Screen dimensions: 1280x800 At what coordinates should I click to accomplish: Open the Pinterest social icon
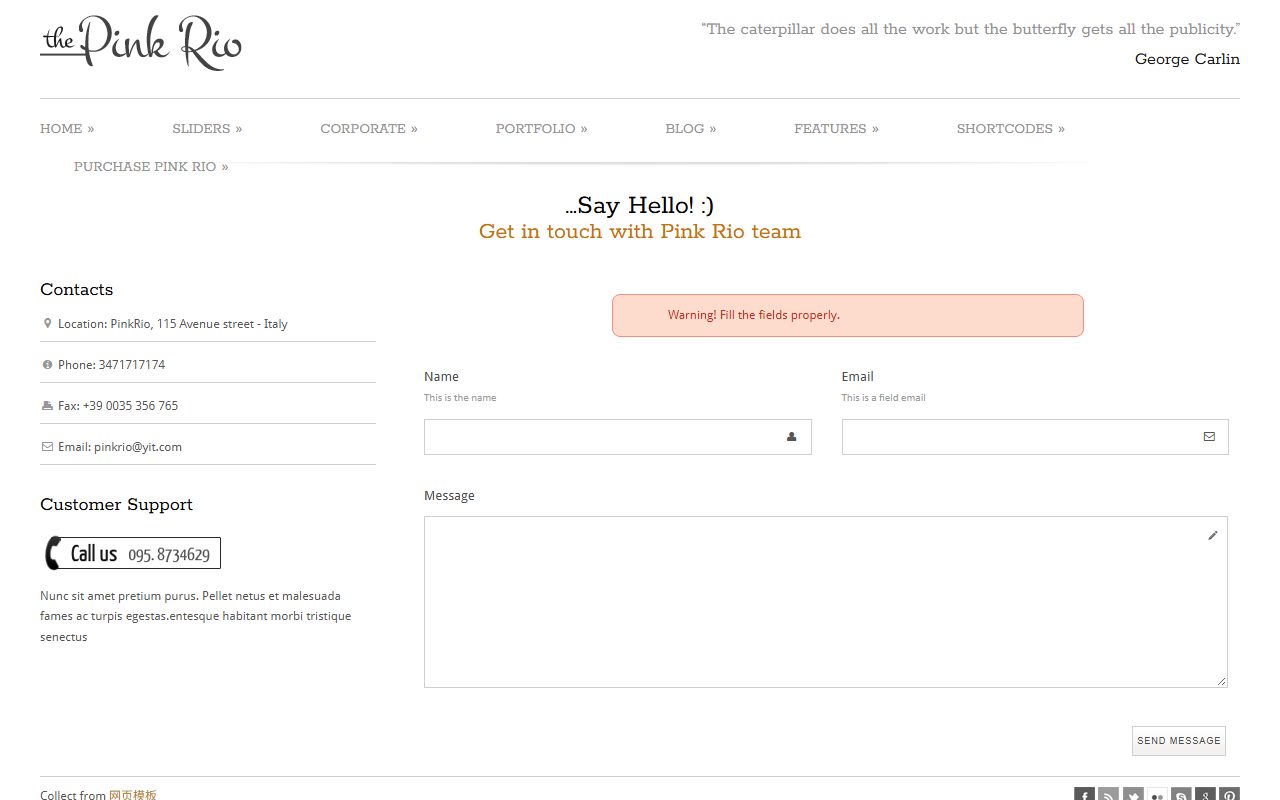tap(1230, 794)
